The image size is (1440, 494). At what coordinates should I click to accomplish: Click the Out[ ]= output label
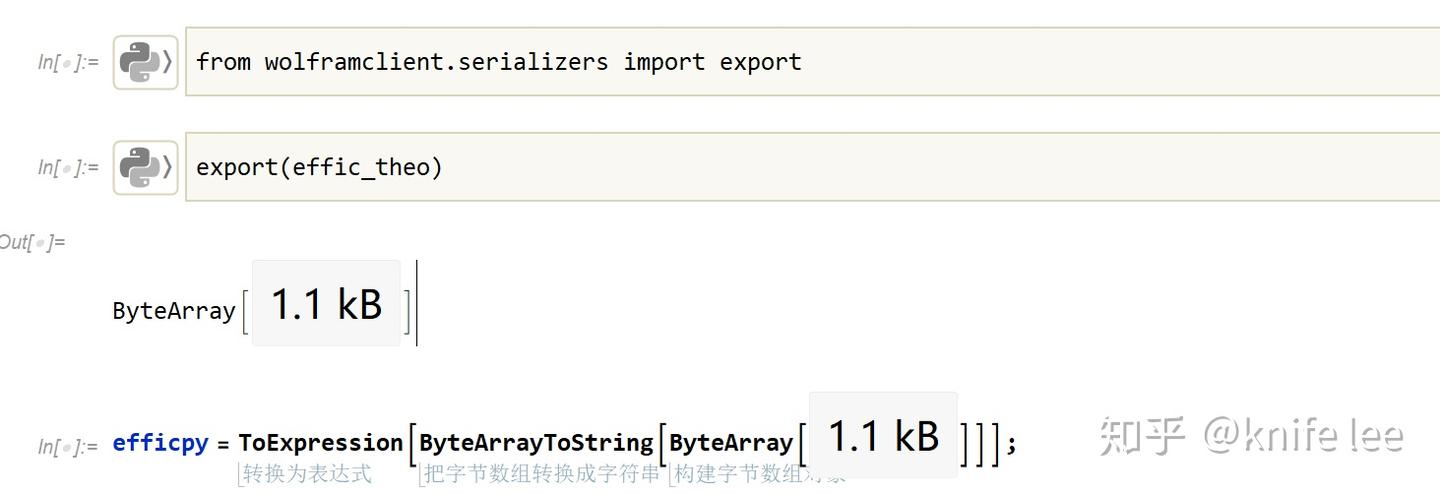(x=32, y=242)
